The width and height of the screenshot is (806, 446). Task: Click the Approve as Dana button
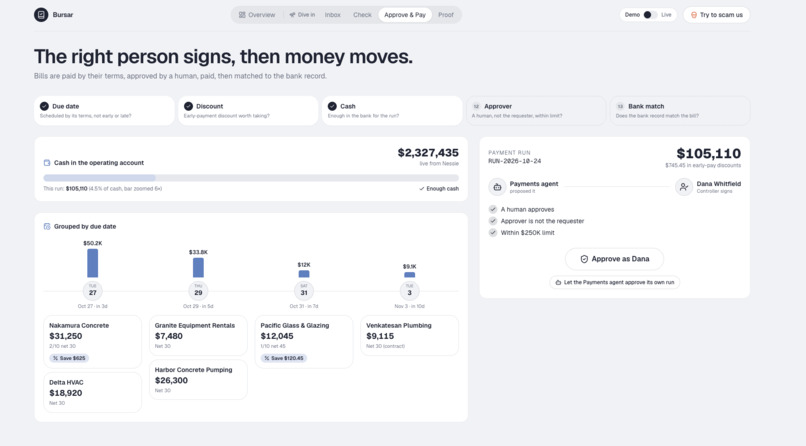[x=614, y=259]
